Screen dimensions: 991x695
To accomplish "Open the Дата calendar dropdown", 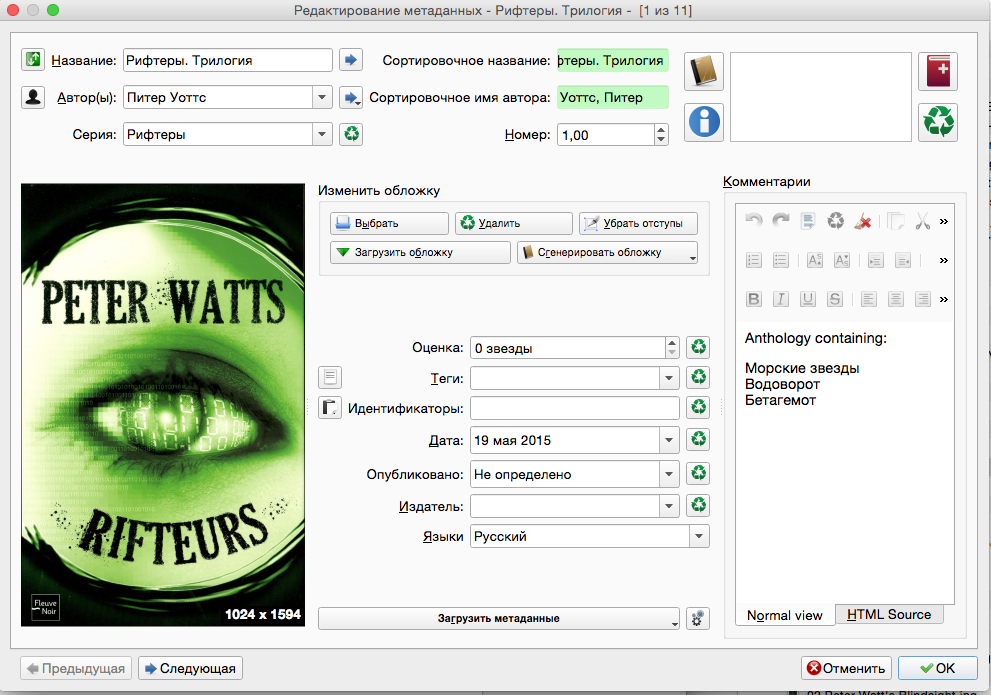I will [x=669, y=440].
